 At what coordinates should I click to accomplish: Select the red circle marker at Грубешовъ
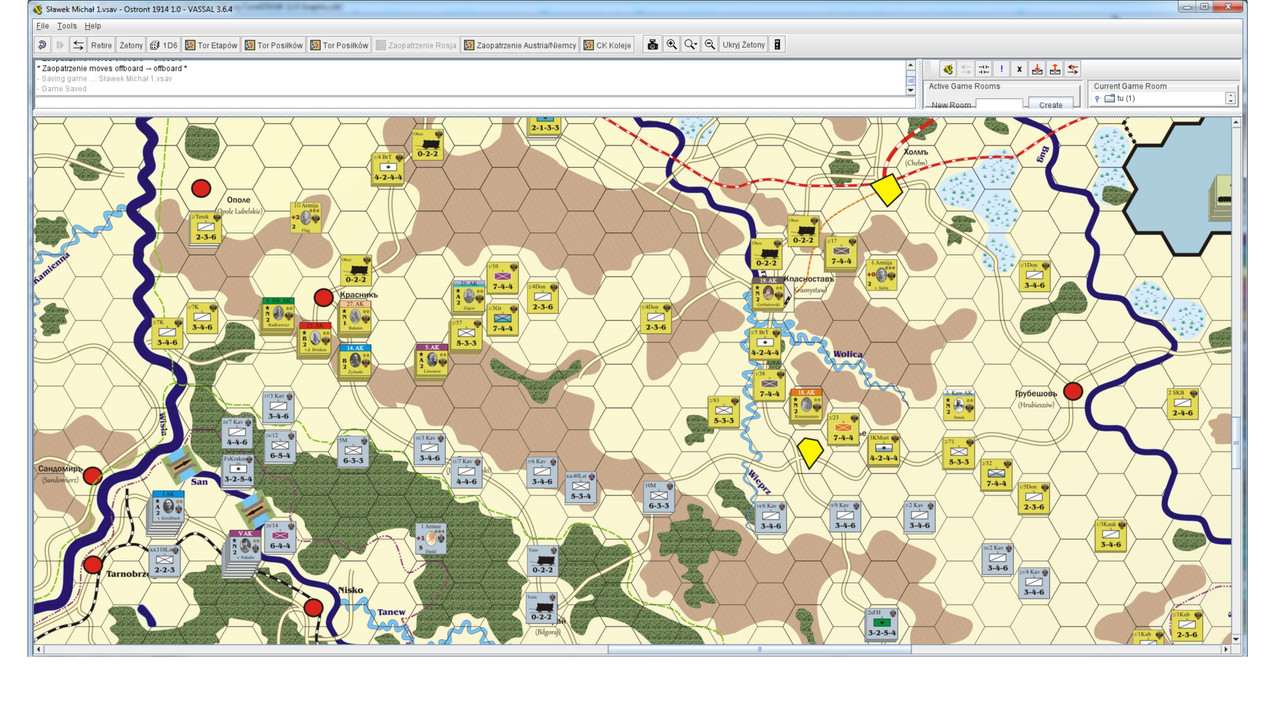pos(1073,391)
